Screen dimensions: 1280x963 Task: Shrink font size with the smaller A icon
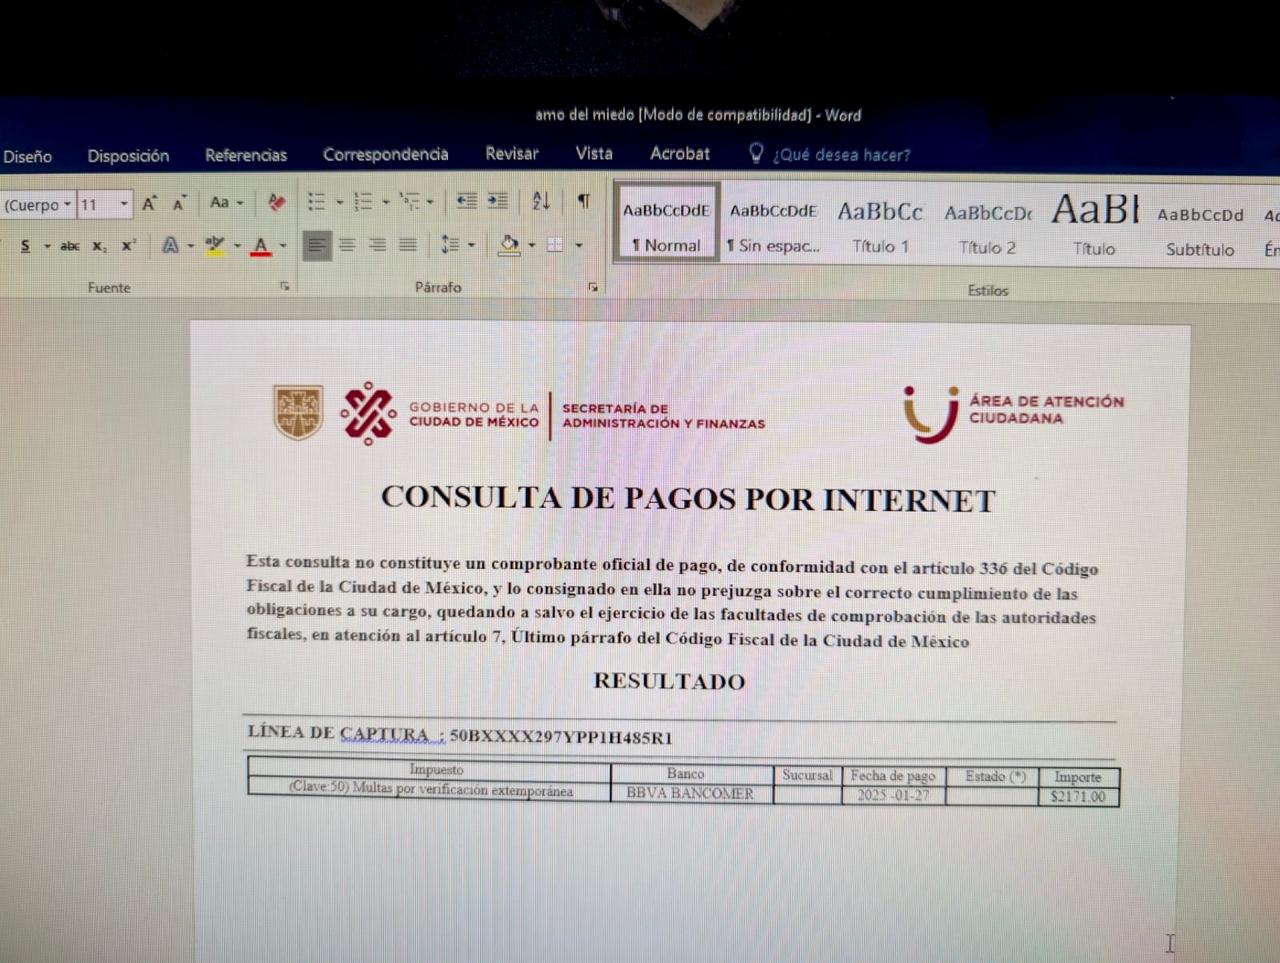click(179, 204)
